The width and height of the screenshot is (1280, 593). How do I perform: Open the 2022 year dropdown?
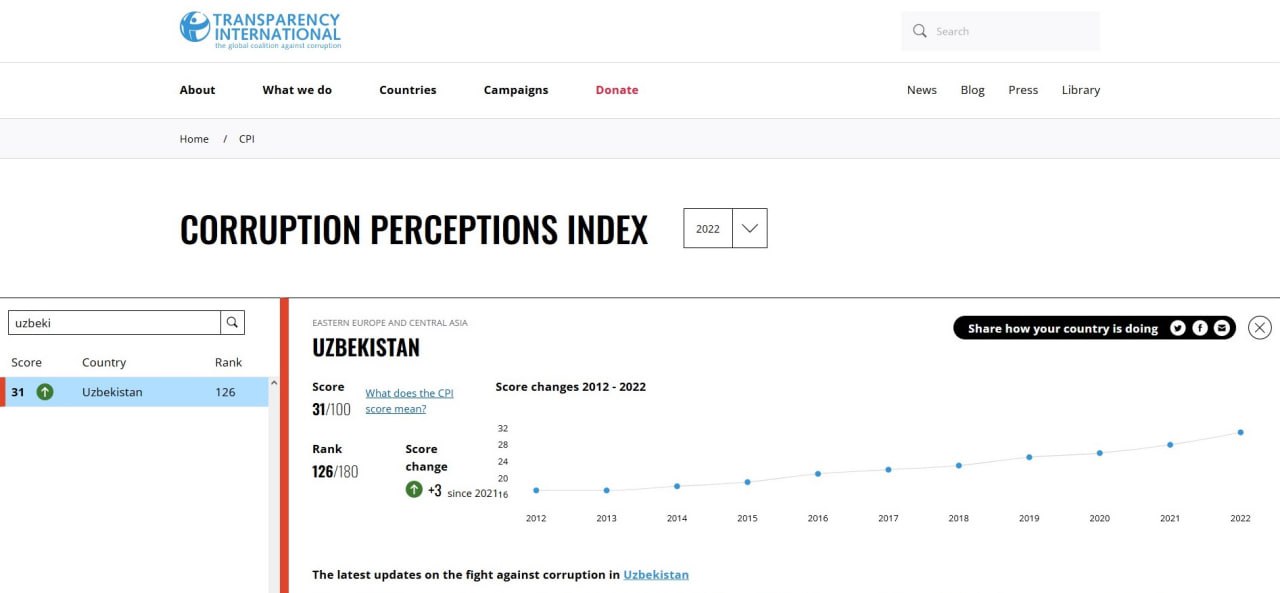tap(708, 228)
